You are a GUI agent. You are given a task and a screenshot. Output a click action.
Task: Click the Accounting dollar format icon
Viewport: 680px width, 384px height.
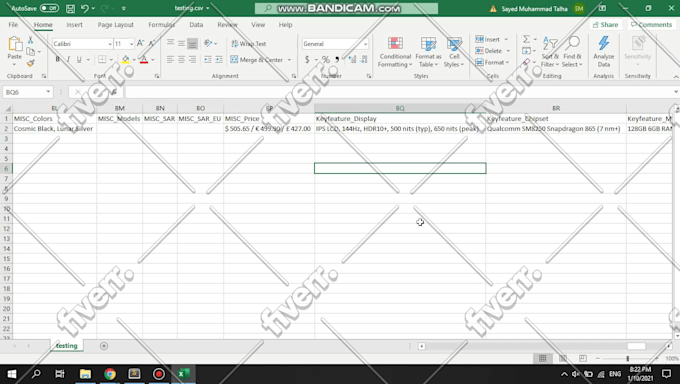(x=307, y=59)
